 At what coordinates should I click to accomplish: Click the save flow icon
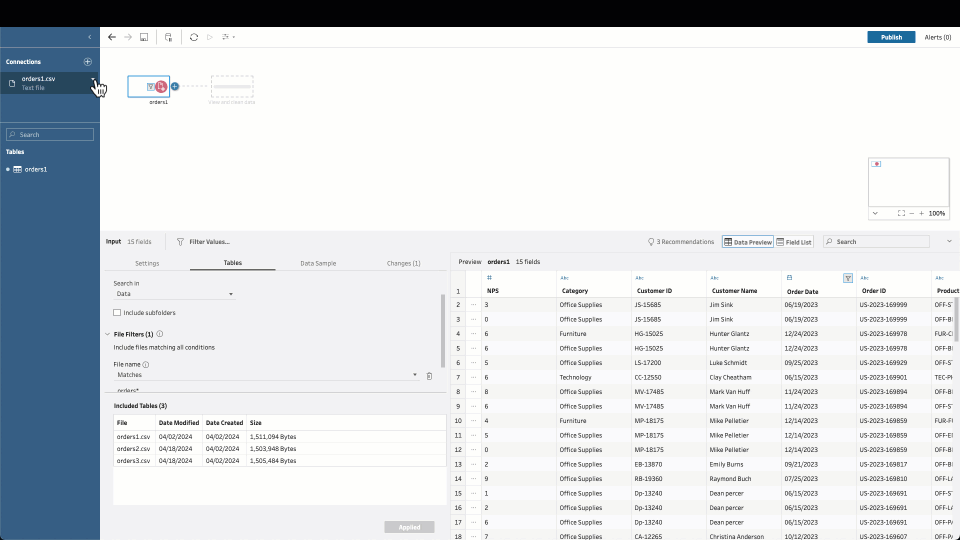click(144, 37)
